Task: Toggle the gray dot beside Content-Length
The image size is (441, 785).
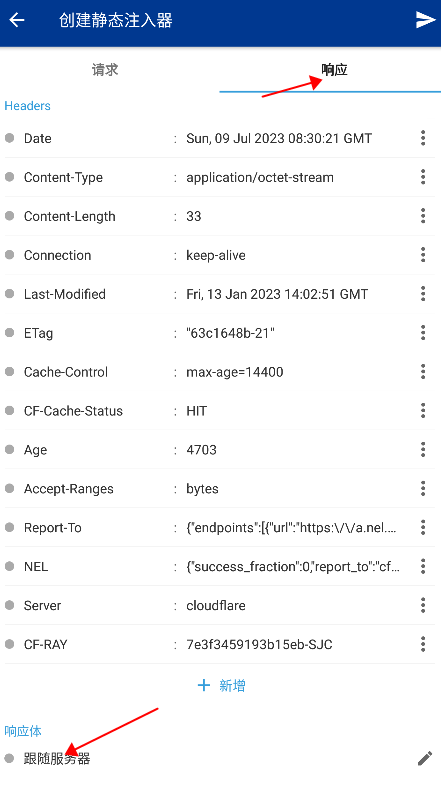Action: coord(10,216)
